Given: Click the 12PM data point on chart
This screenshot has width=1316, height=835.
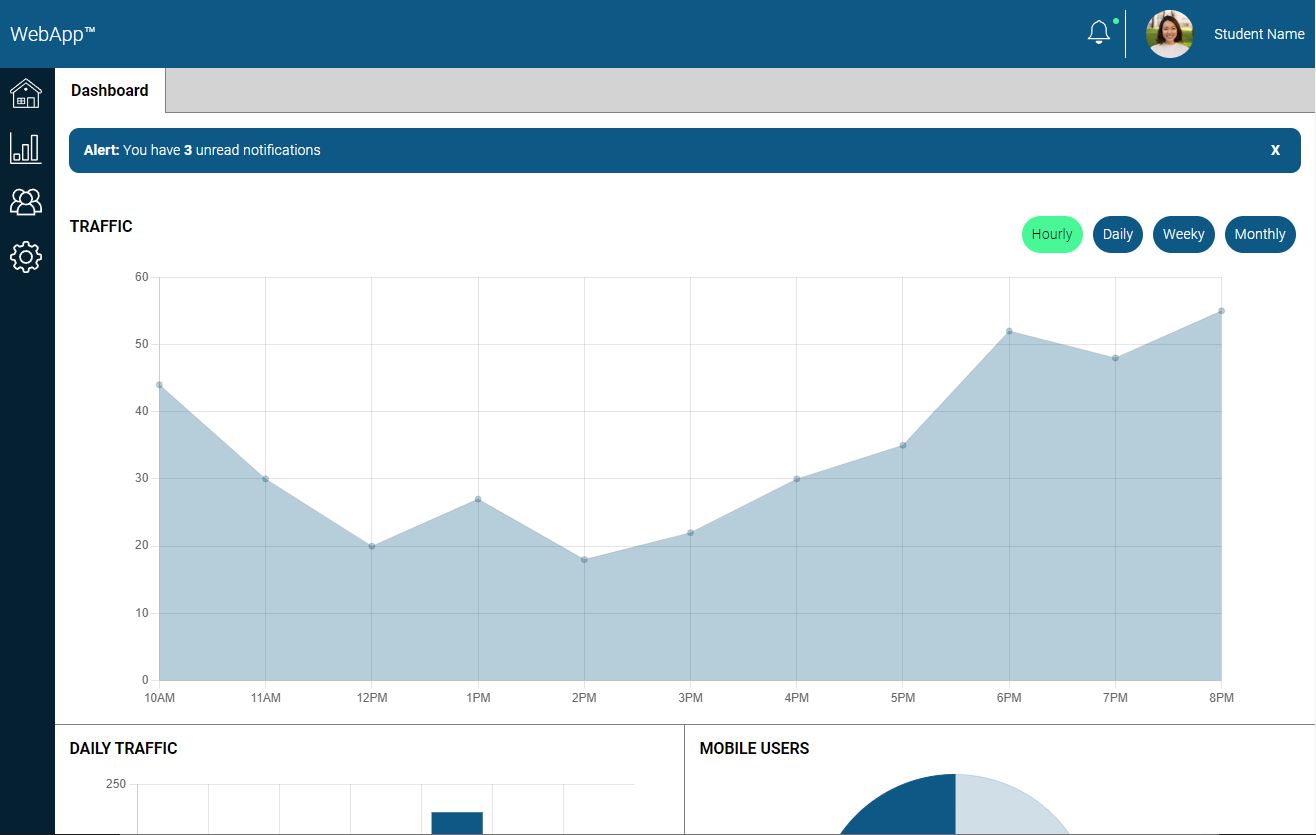Looking at the screenshot, I should [372, 546].
